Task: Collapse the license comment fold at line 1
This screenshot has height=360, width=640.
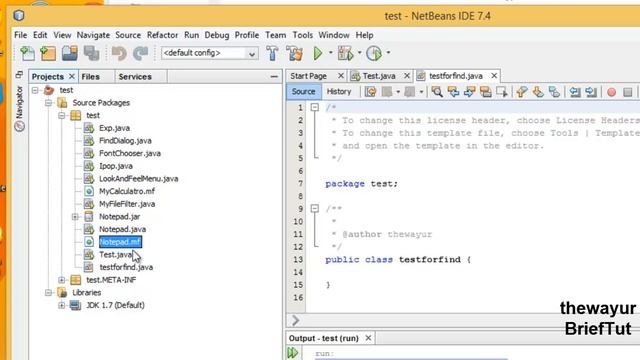Action: (x=315, y=107)
